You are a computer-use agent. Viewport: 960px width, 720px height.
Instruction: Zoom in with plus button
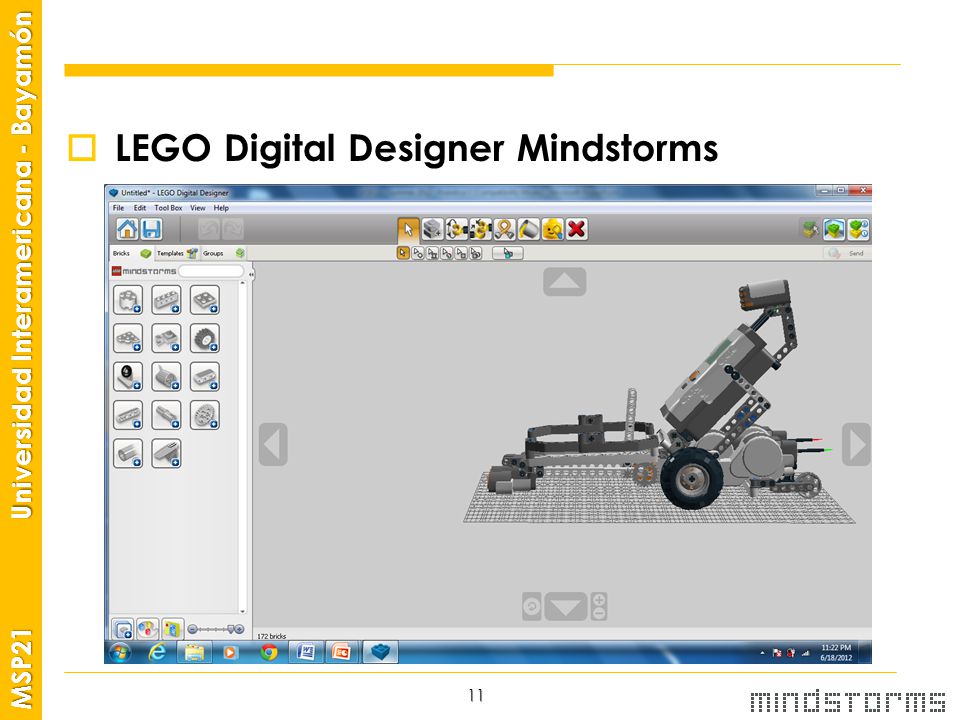[599, 599]
